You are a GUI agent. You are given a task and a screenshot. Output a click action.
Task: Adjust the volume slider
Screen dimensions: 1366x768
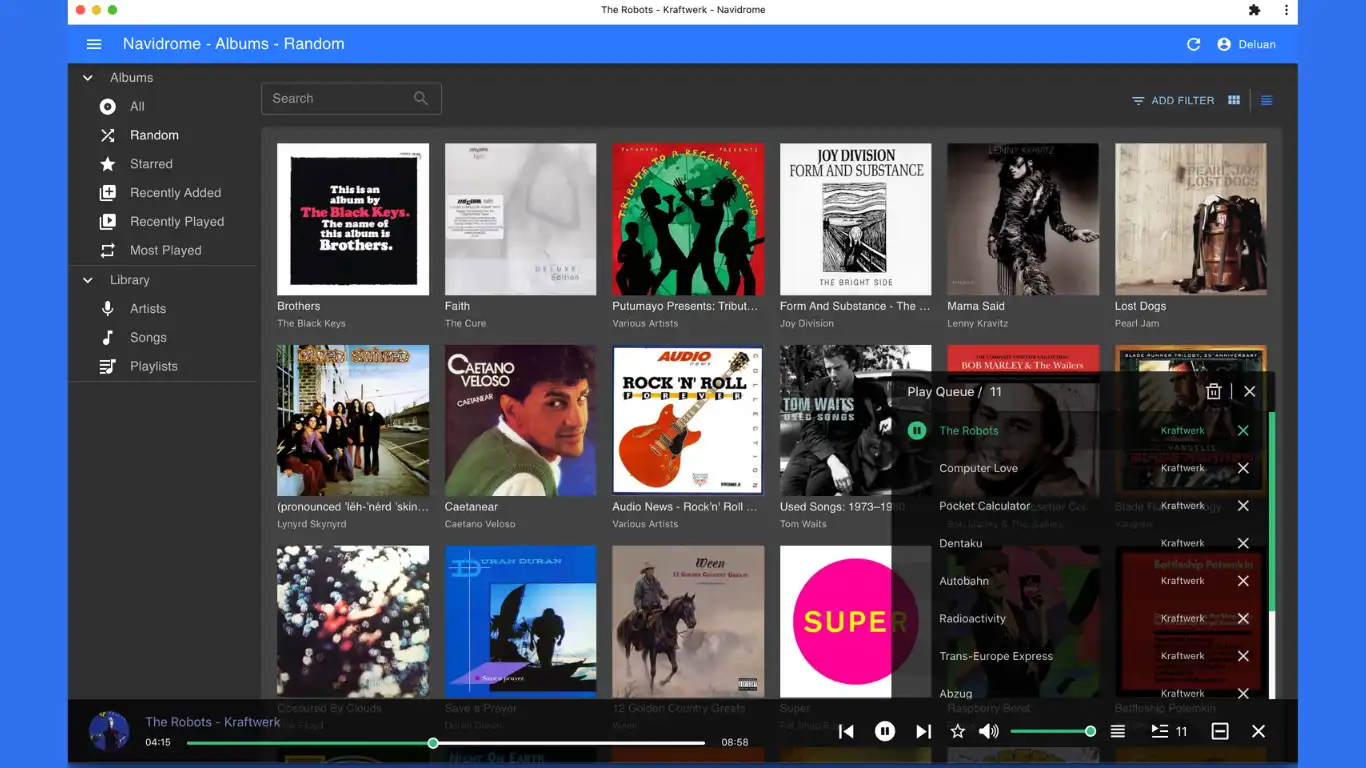tap(1050, 732)
